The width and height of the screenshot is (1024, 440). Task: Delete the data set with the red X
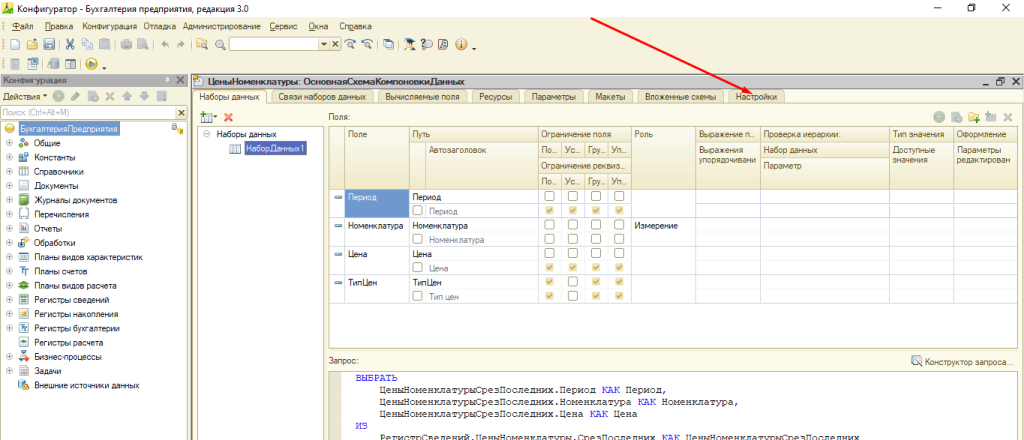(228, 118)
